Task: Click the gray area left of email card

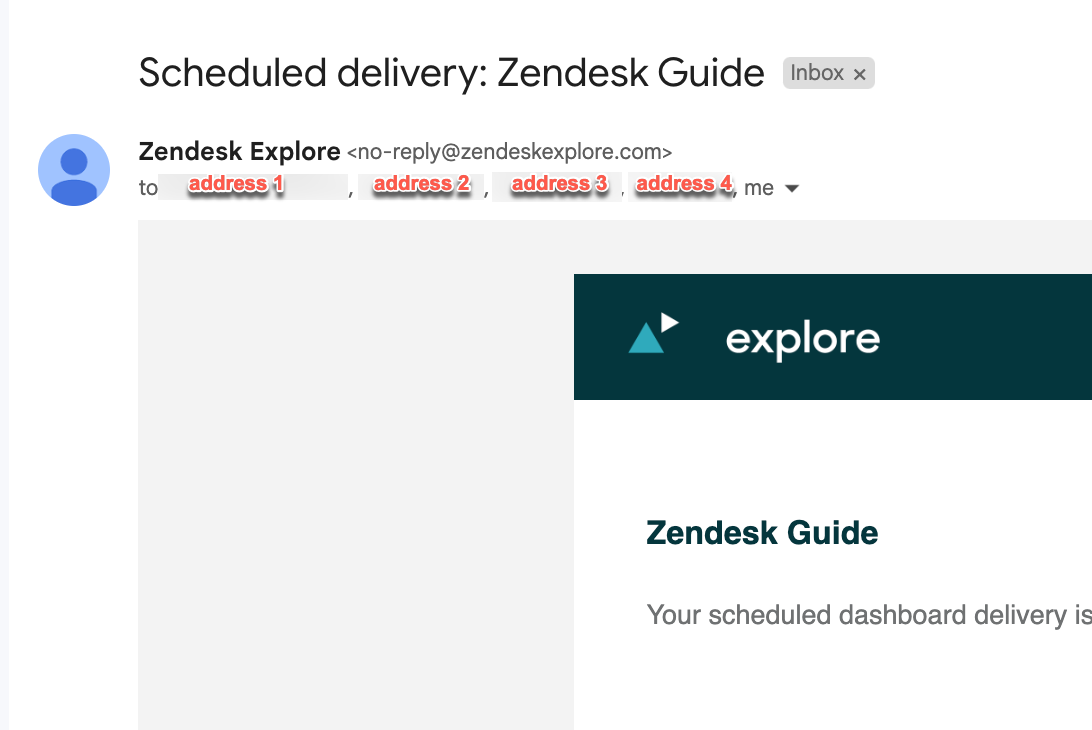Action: click(x=356, y=475)
